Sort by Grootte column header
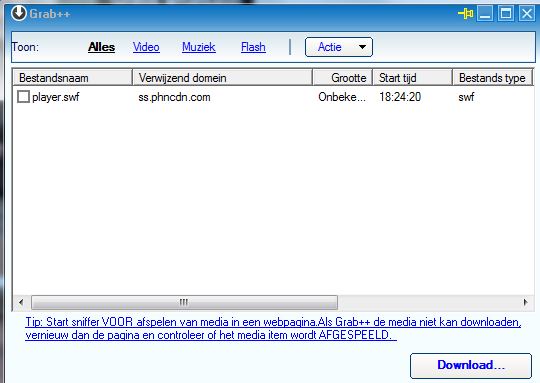The width and height of the screenshot is (540, 383). 343,78
